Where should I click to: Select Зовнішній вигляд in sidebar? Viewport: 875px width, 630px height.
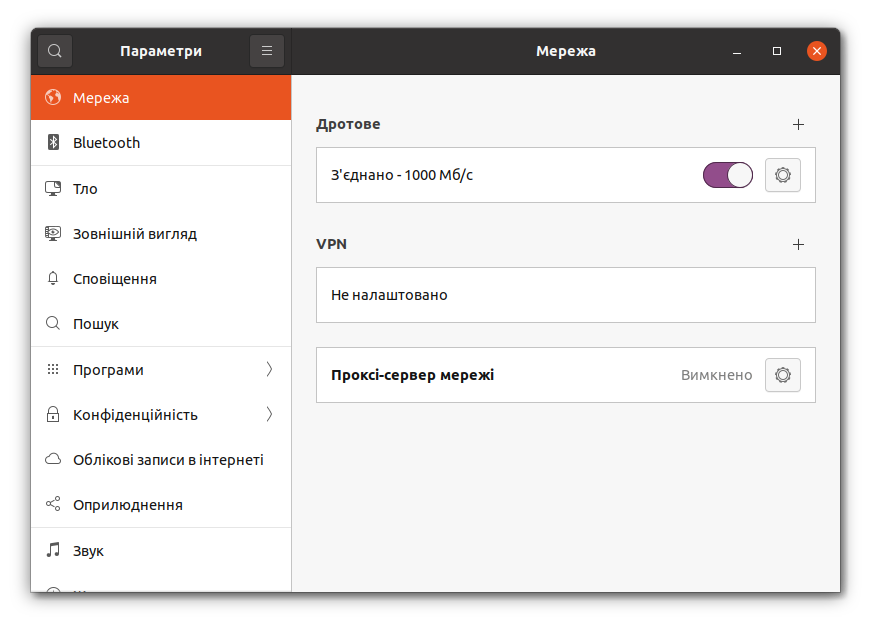point(134,234)
